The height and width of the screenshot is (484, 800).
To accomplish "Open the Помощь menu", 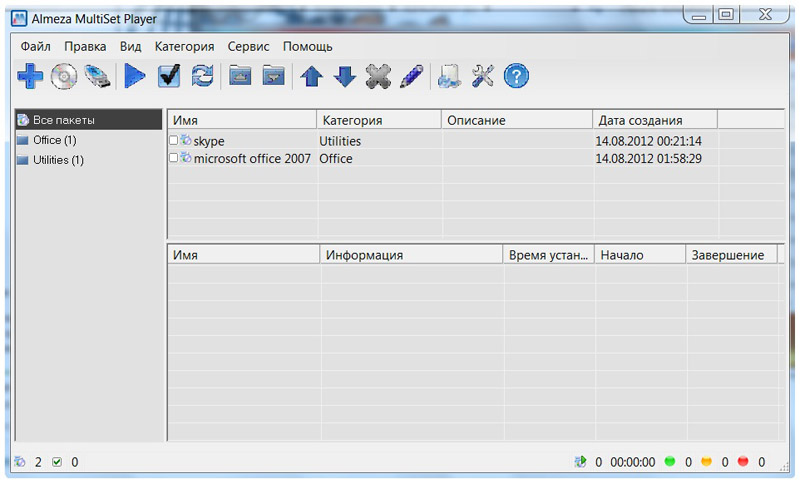I will 308,46.
